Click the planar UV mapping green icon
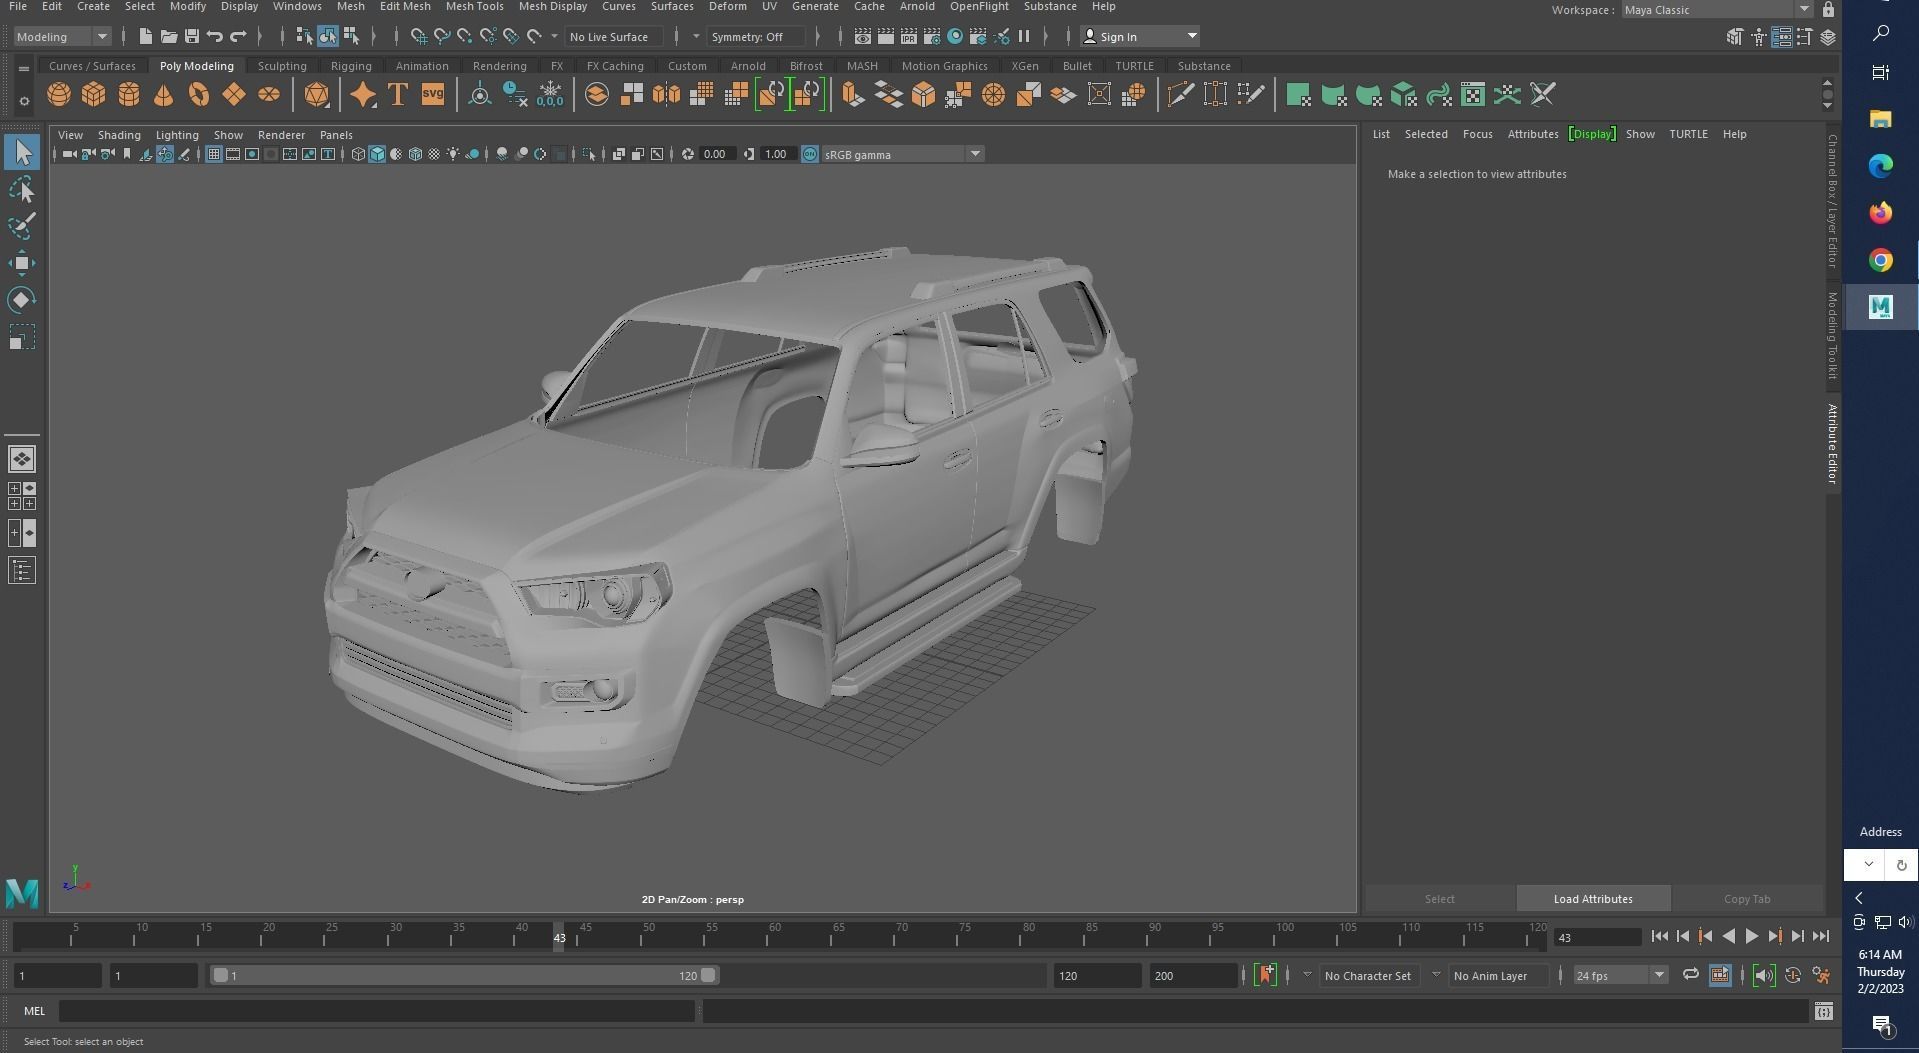Viewport: 1919px width, 1053px height. point(1298,95)
